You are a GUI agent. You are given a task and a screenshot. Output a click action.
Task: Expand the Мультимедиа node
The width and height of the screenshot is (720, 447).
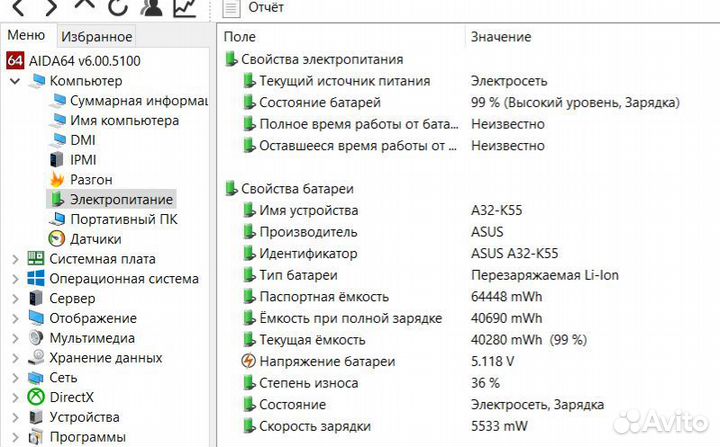(15, 338)
